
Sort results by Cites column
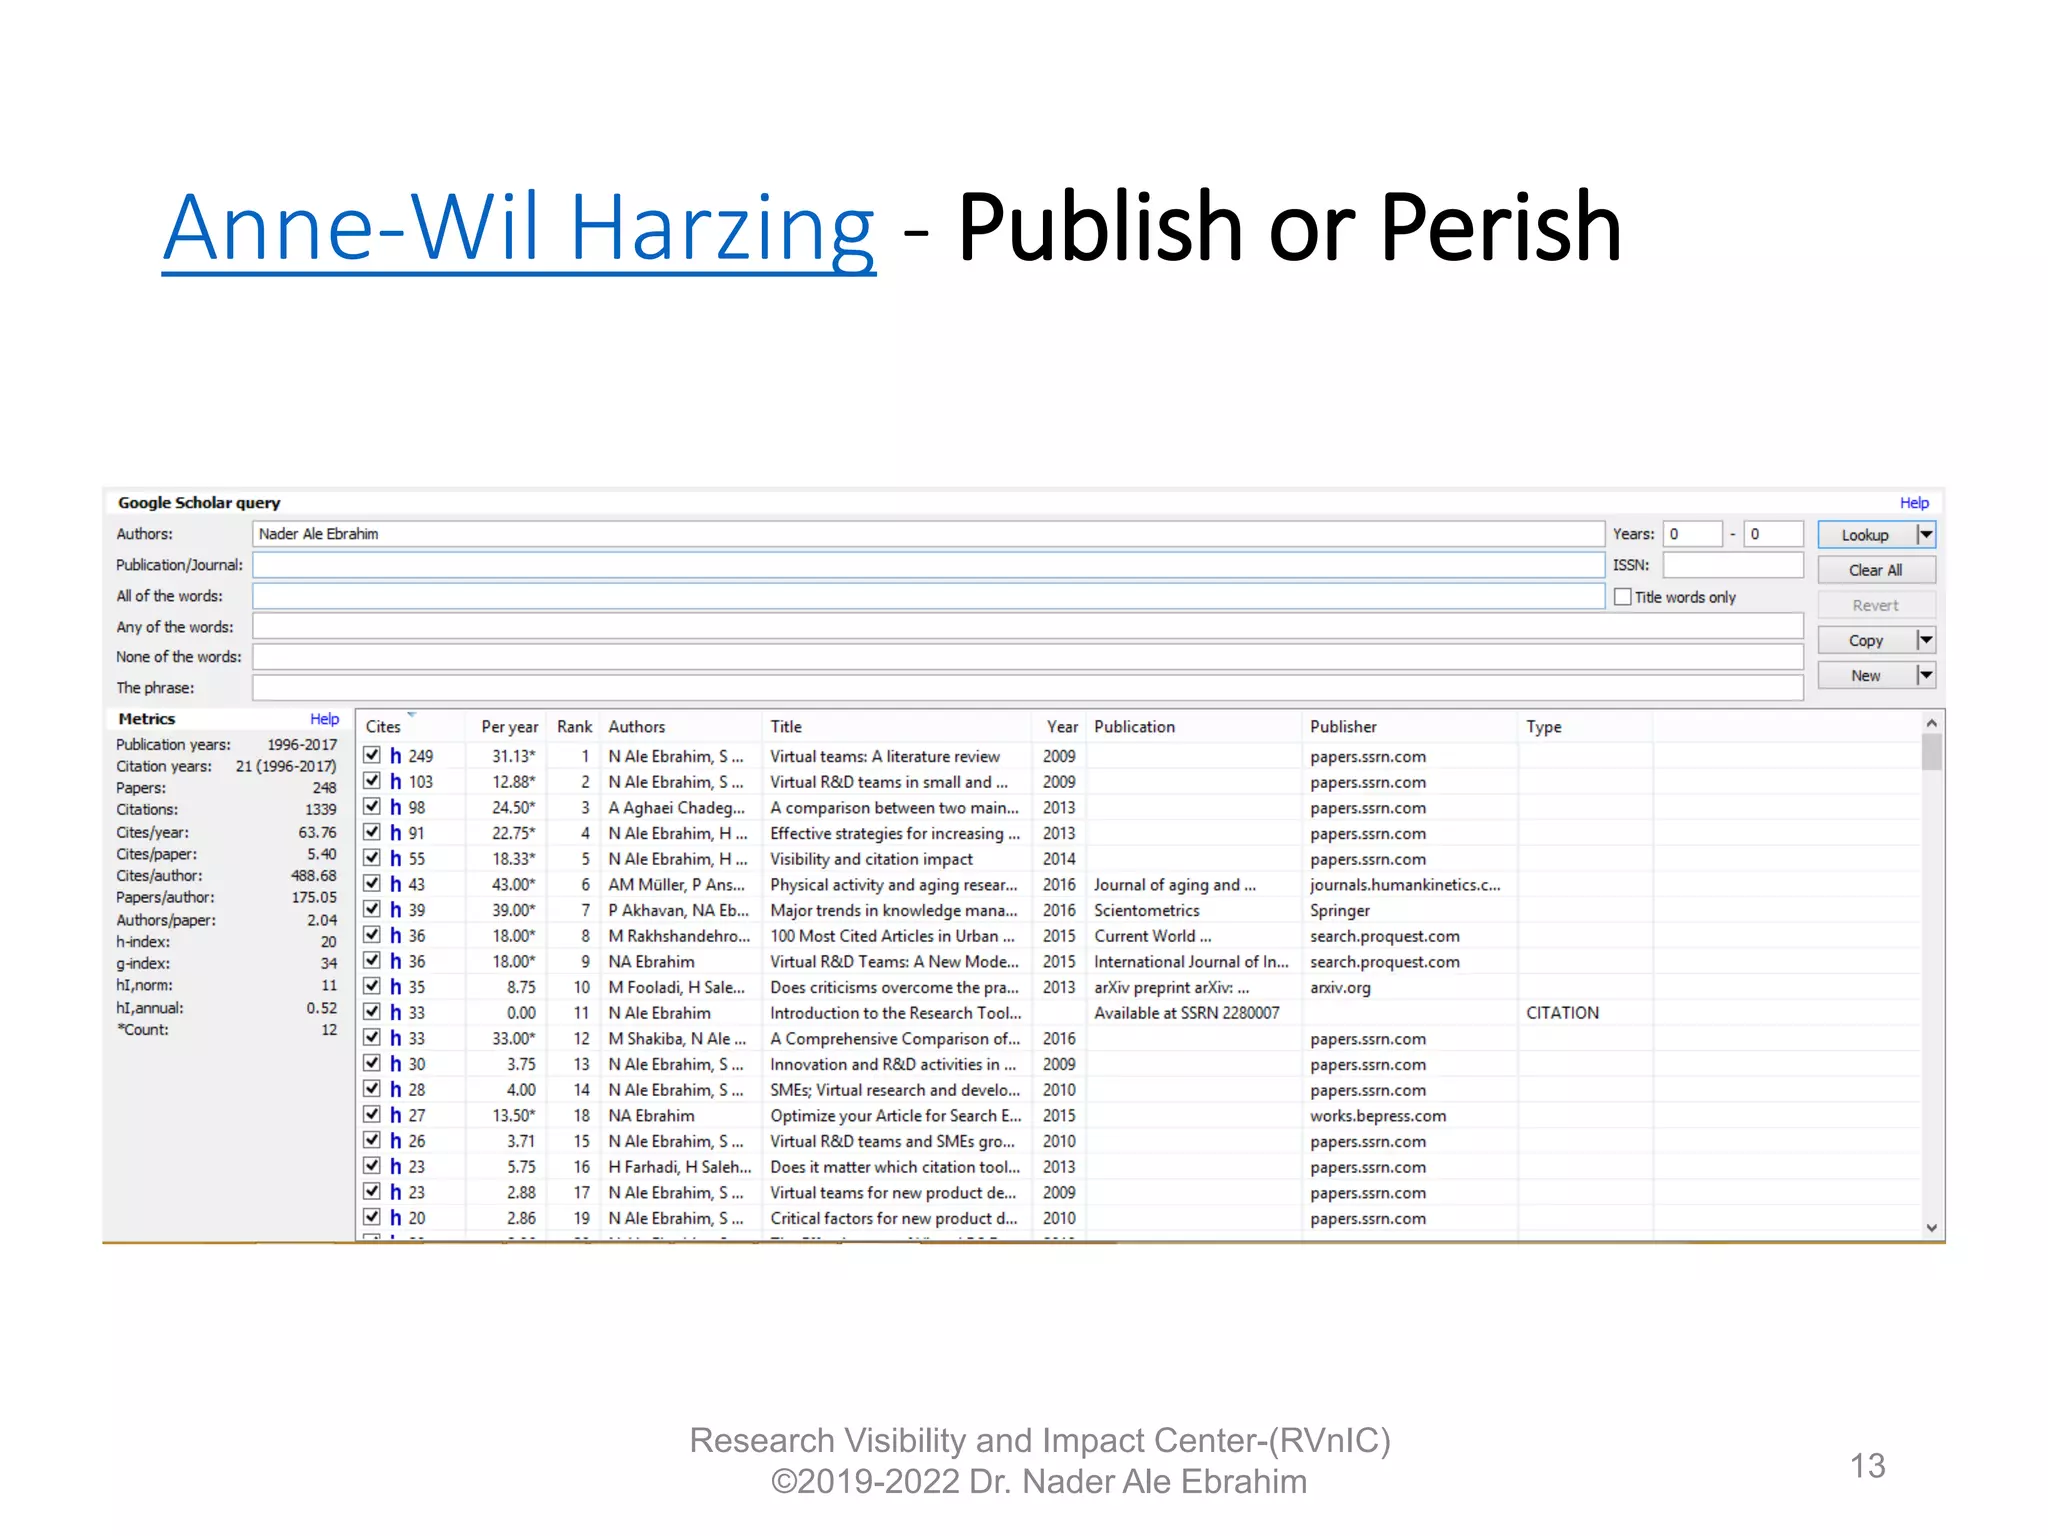tap(410, 727)
